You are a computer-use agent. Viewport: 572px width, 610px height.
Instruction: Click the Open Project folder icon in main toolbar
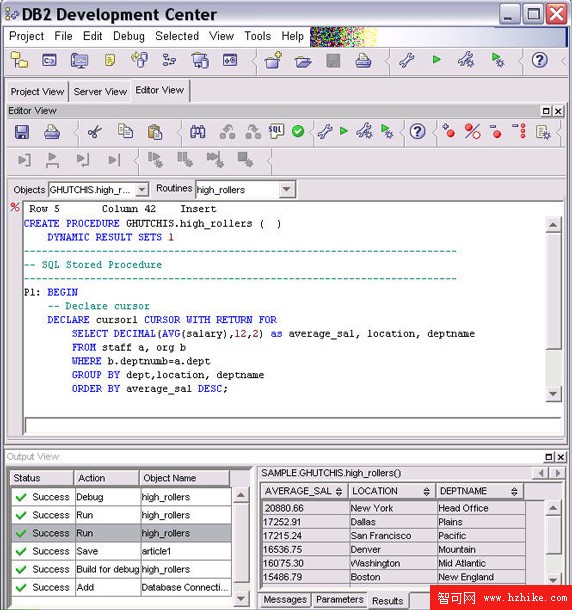tap(303, 61)
